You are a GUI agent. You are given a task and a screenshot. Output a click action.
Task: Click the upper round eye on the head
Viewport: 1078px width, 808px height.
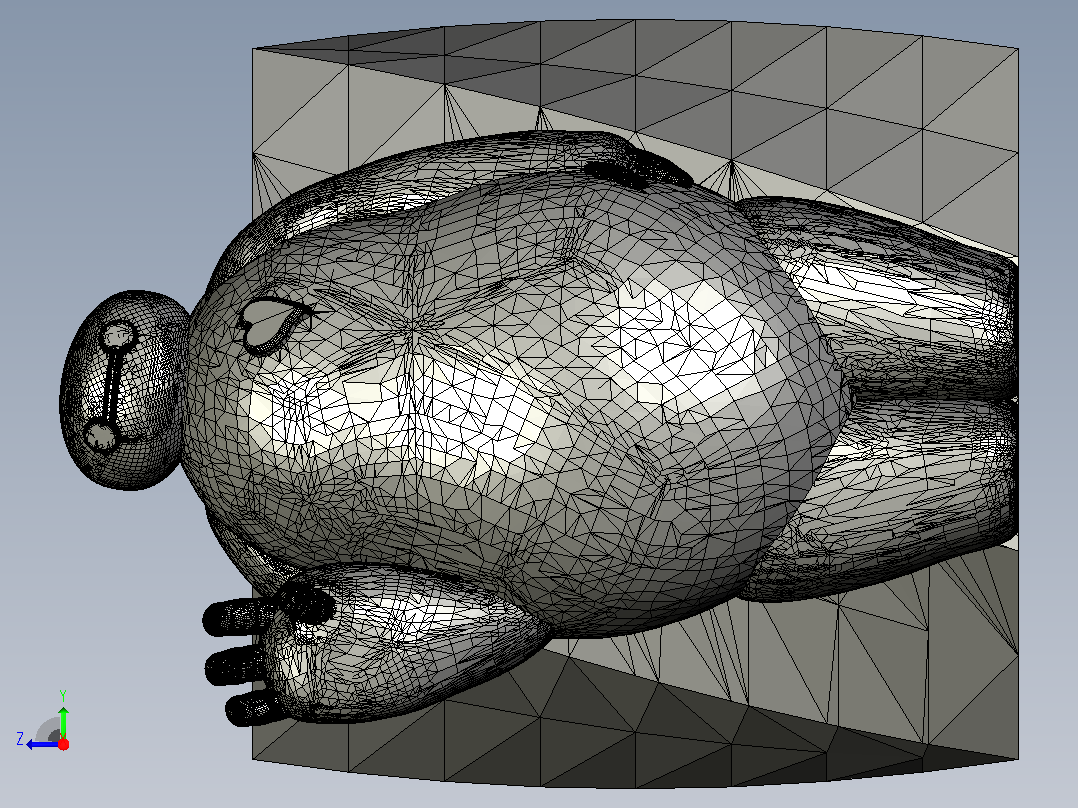click(x=118, y=336)
